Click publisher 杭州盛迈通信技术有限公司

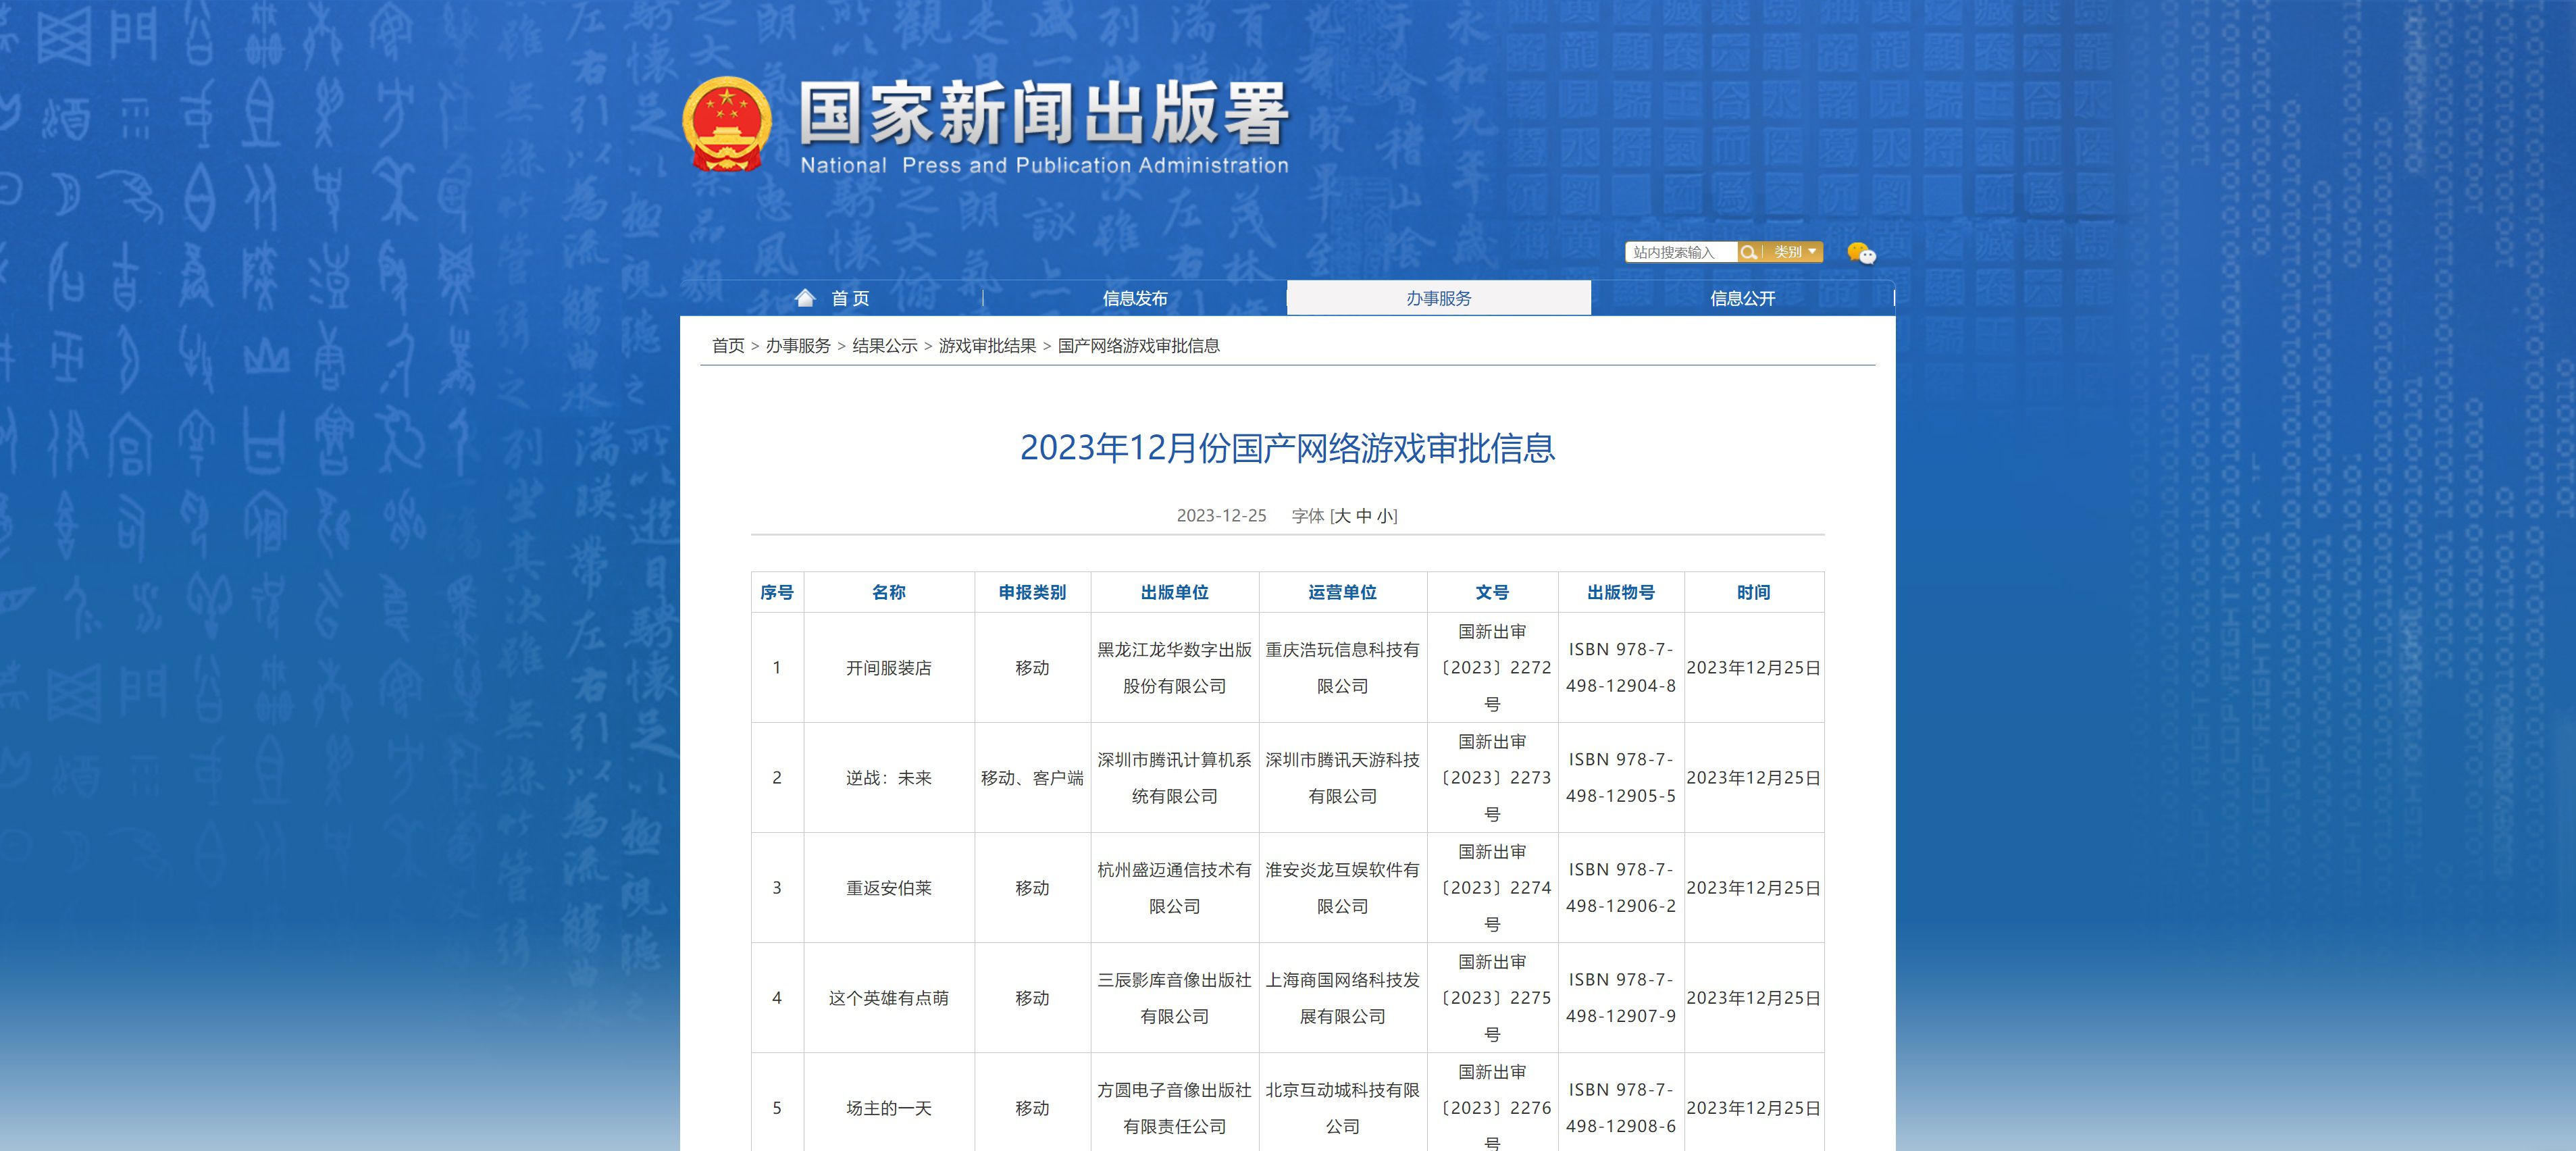(1174, 888)
